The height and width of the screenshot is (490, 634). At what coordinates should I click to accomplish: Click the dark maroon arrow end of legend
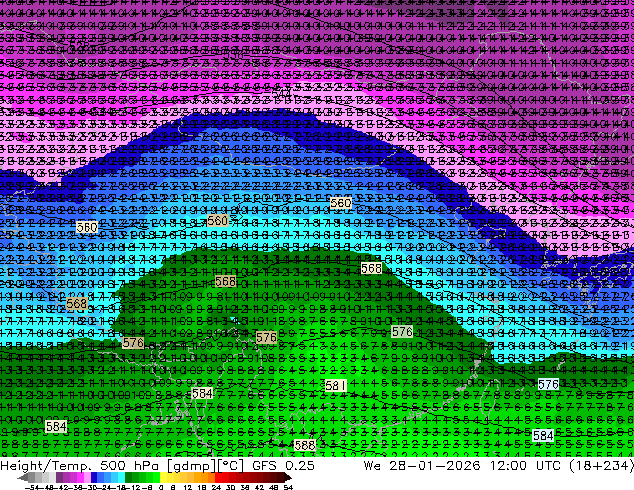coord(288,478)
